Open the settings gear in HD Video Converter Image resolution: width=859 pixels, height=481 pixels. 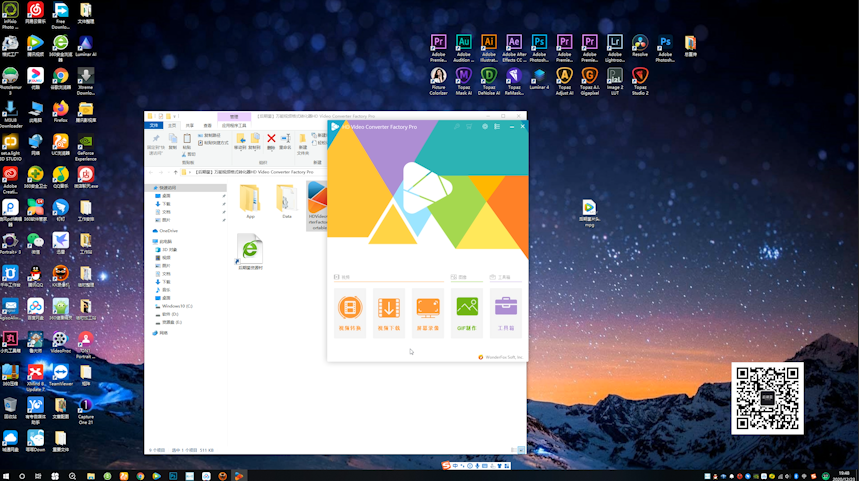tap(485, 127)
